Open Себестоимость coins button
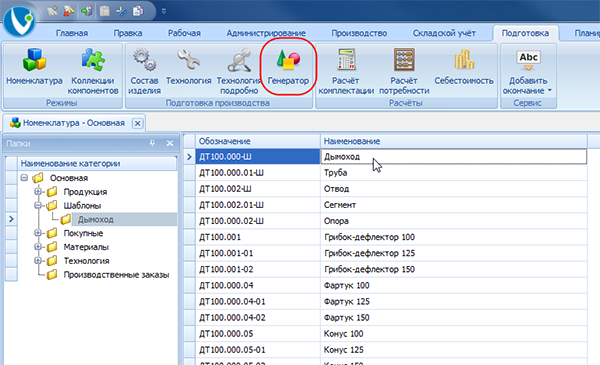Screen dimensions: 600x365 [464, 68]
